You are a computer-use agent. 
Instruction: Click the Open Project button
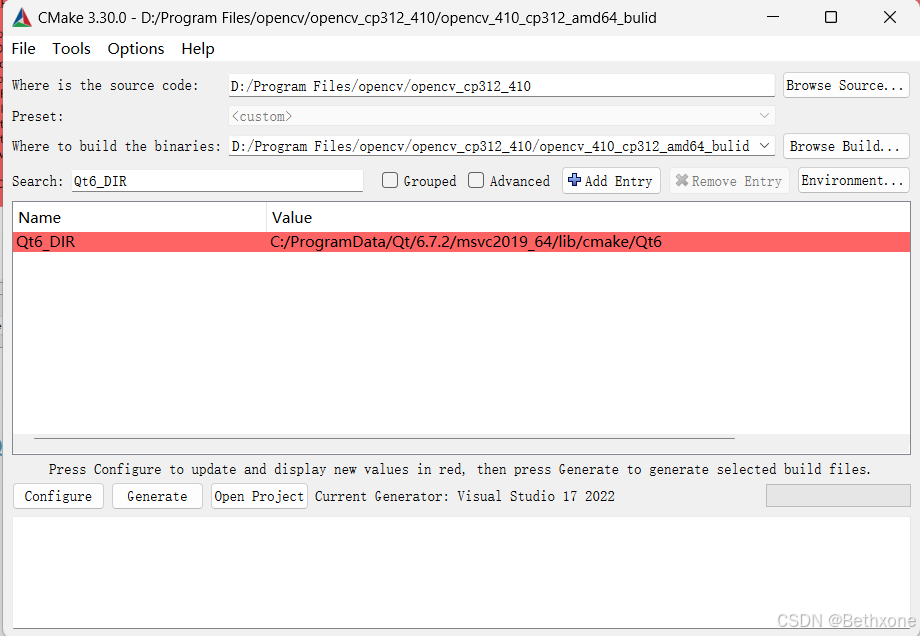pos(259,496)
